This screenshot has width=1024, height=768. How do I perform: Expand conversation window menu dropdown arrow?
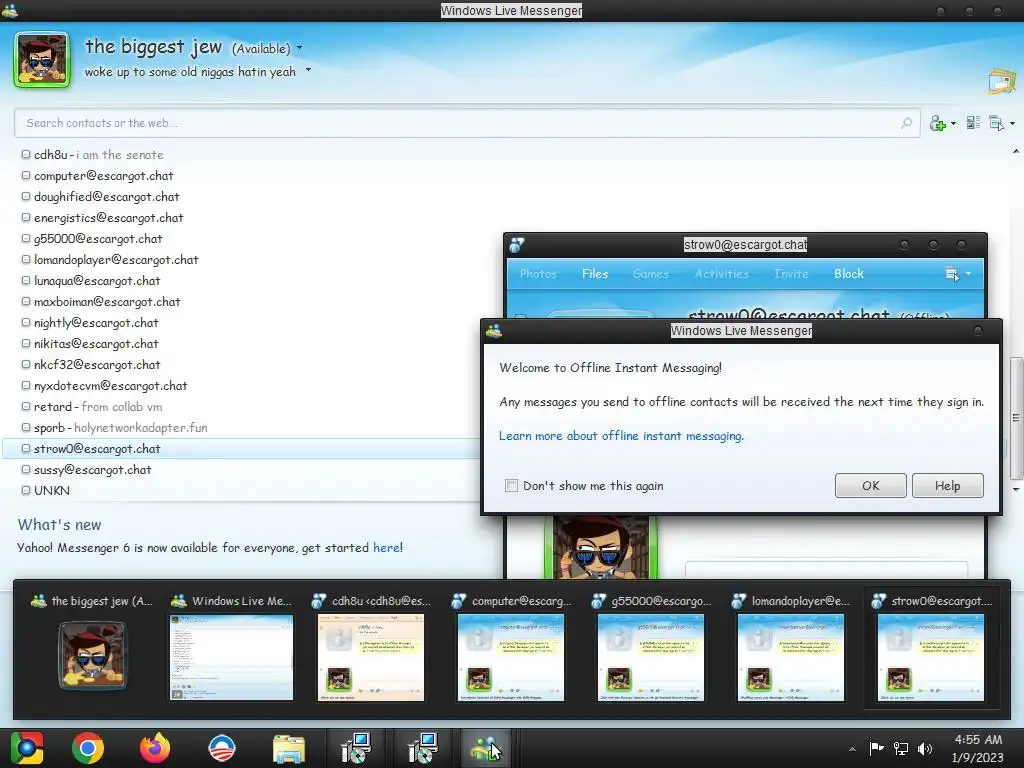coord(968,274)
